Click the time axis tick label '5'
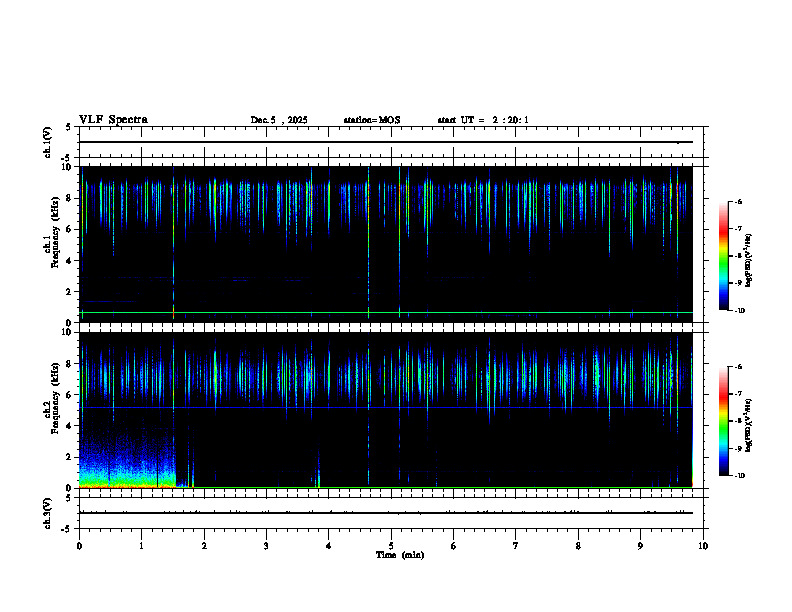 (391, 546)
